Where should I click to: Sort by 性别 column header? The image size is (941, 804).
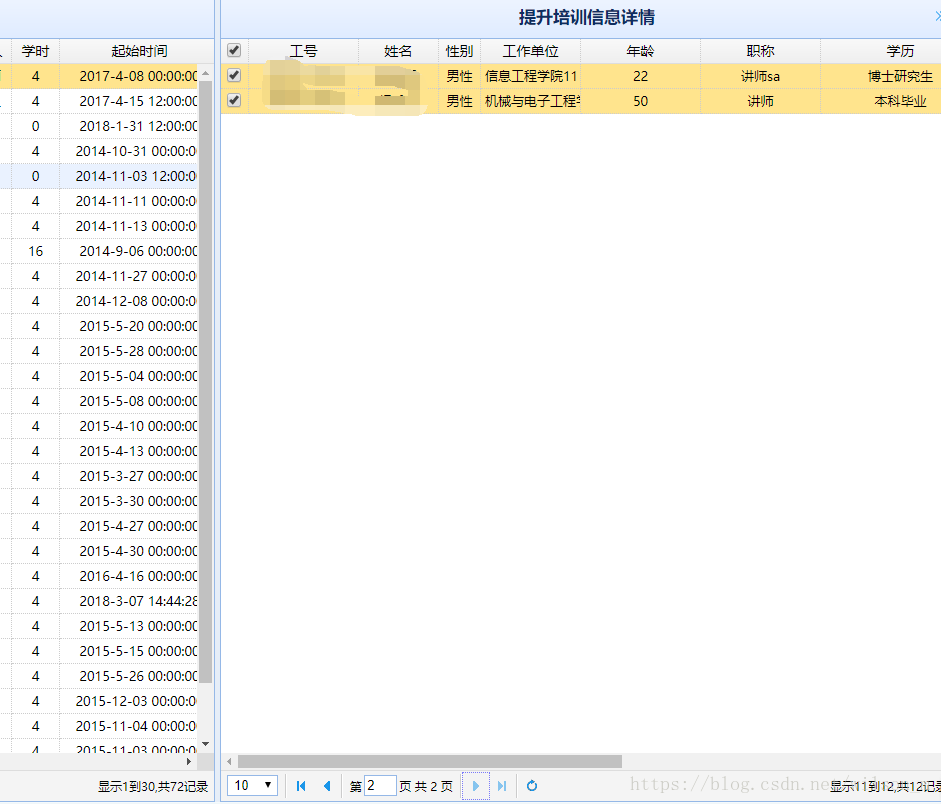click(x=460, y=51)
